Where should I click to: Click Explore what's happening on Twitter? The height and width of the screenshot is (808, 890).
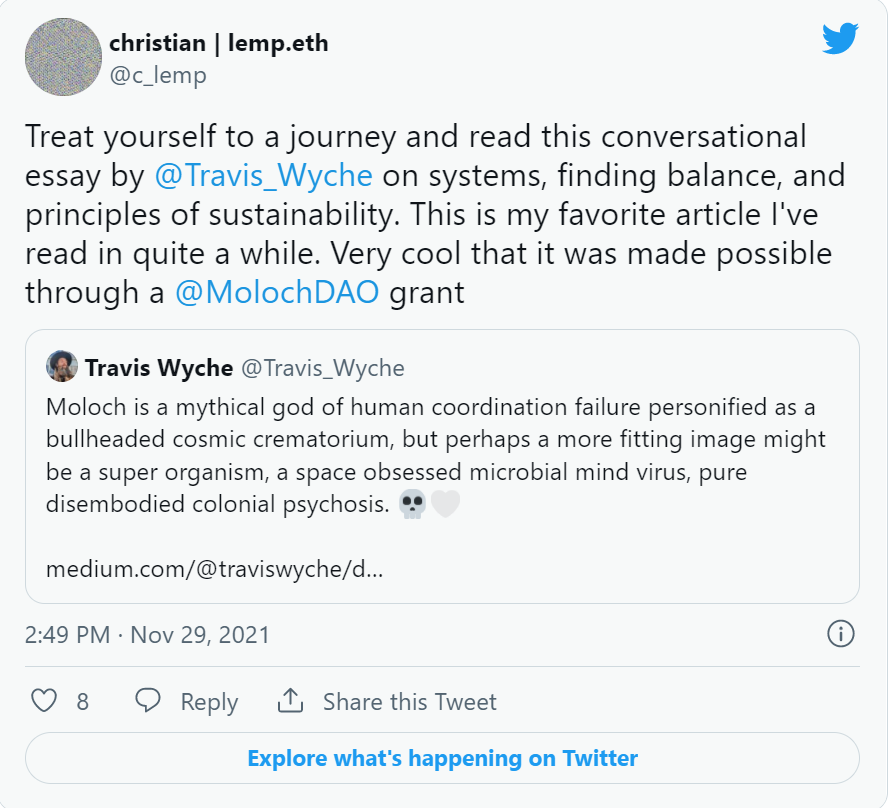(442, 758)
